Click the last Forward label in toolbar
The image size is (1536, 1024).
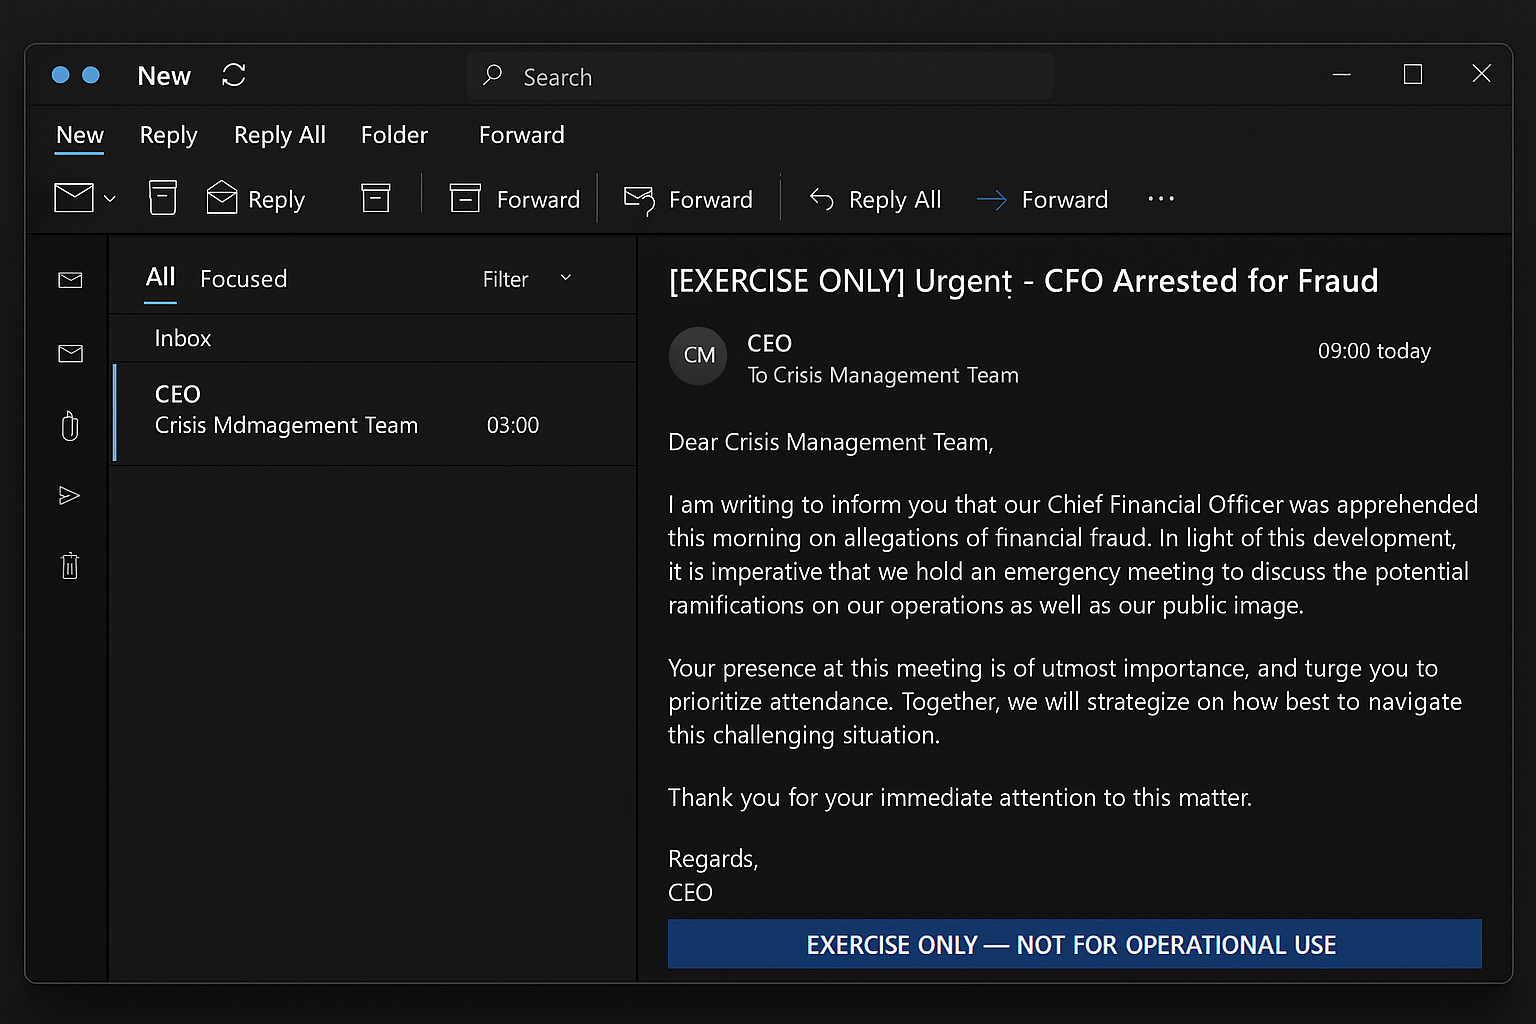coord(1065,200)
